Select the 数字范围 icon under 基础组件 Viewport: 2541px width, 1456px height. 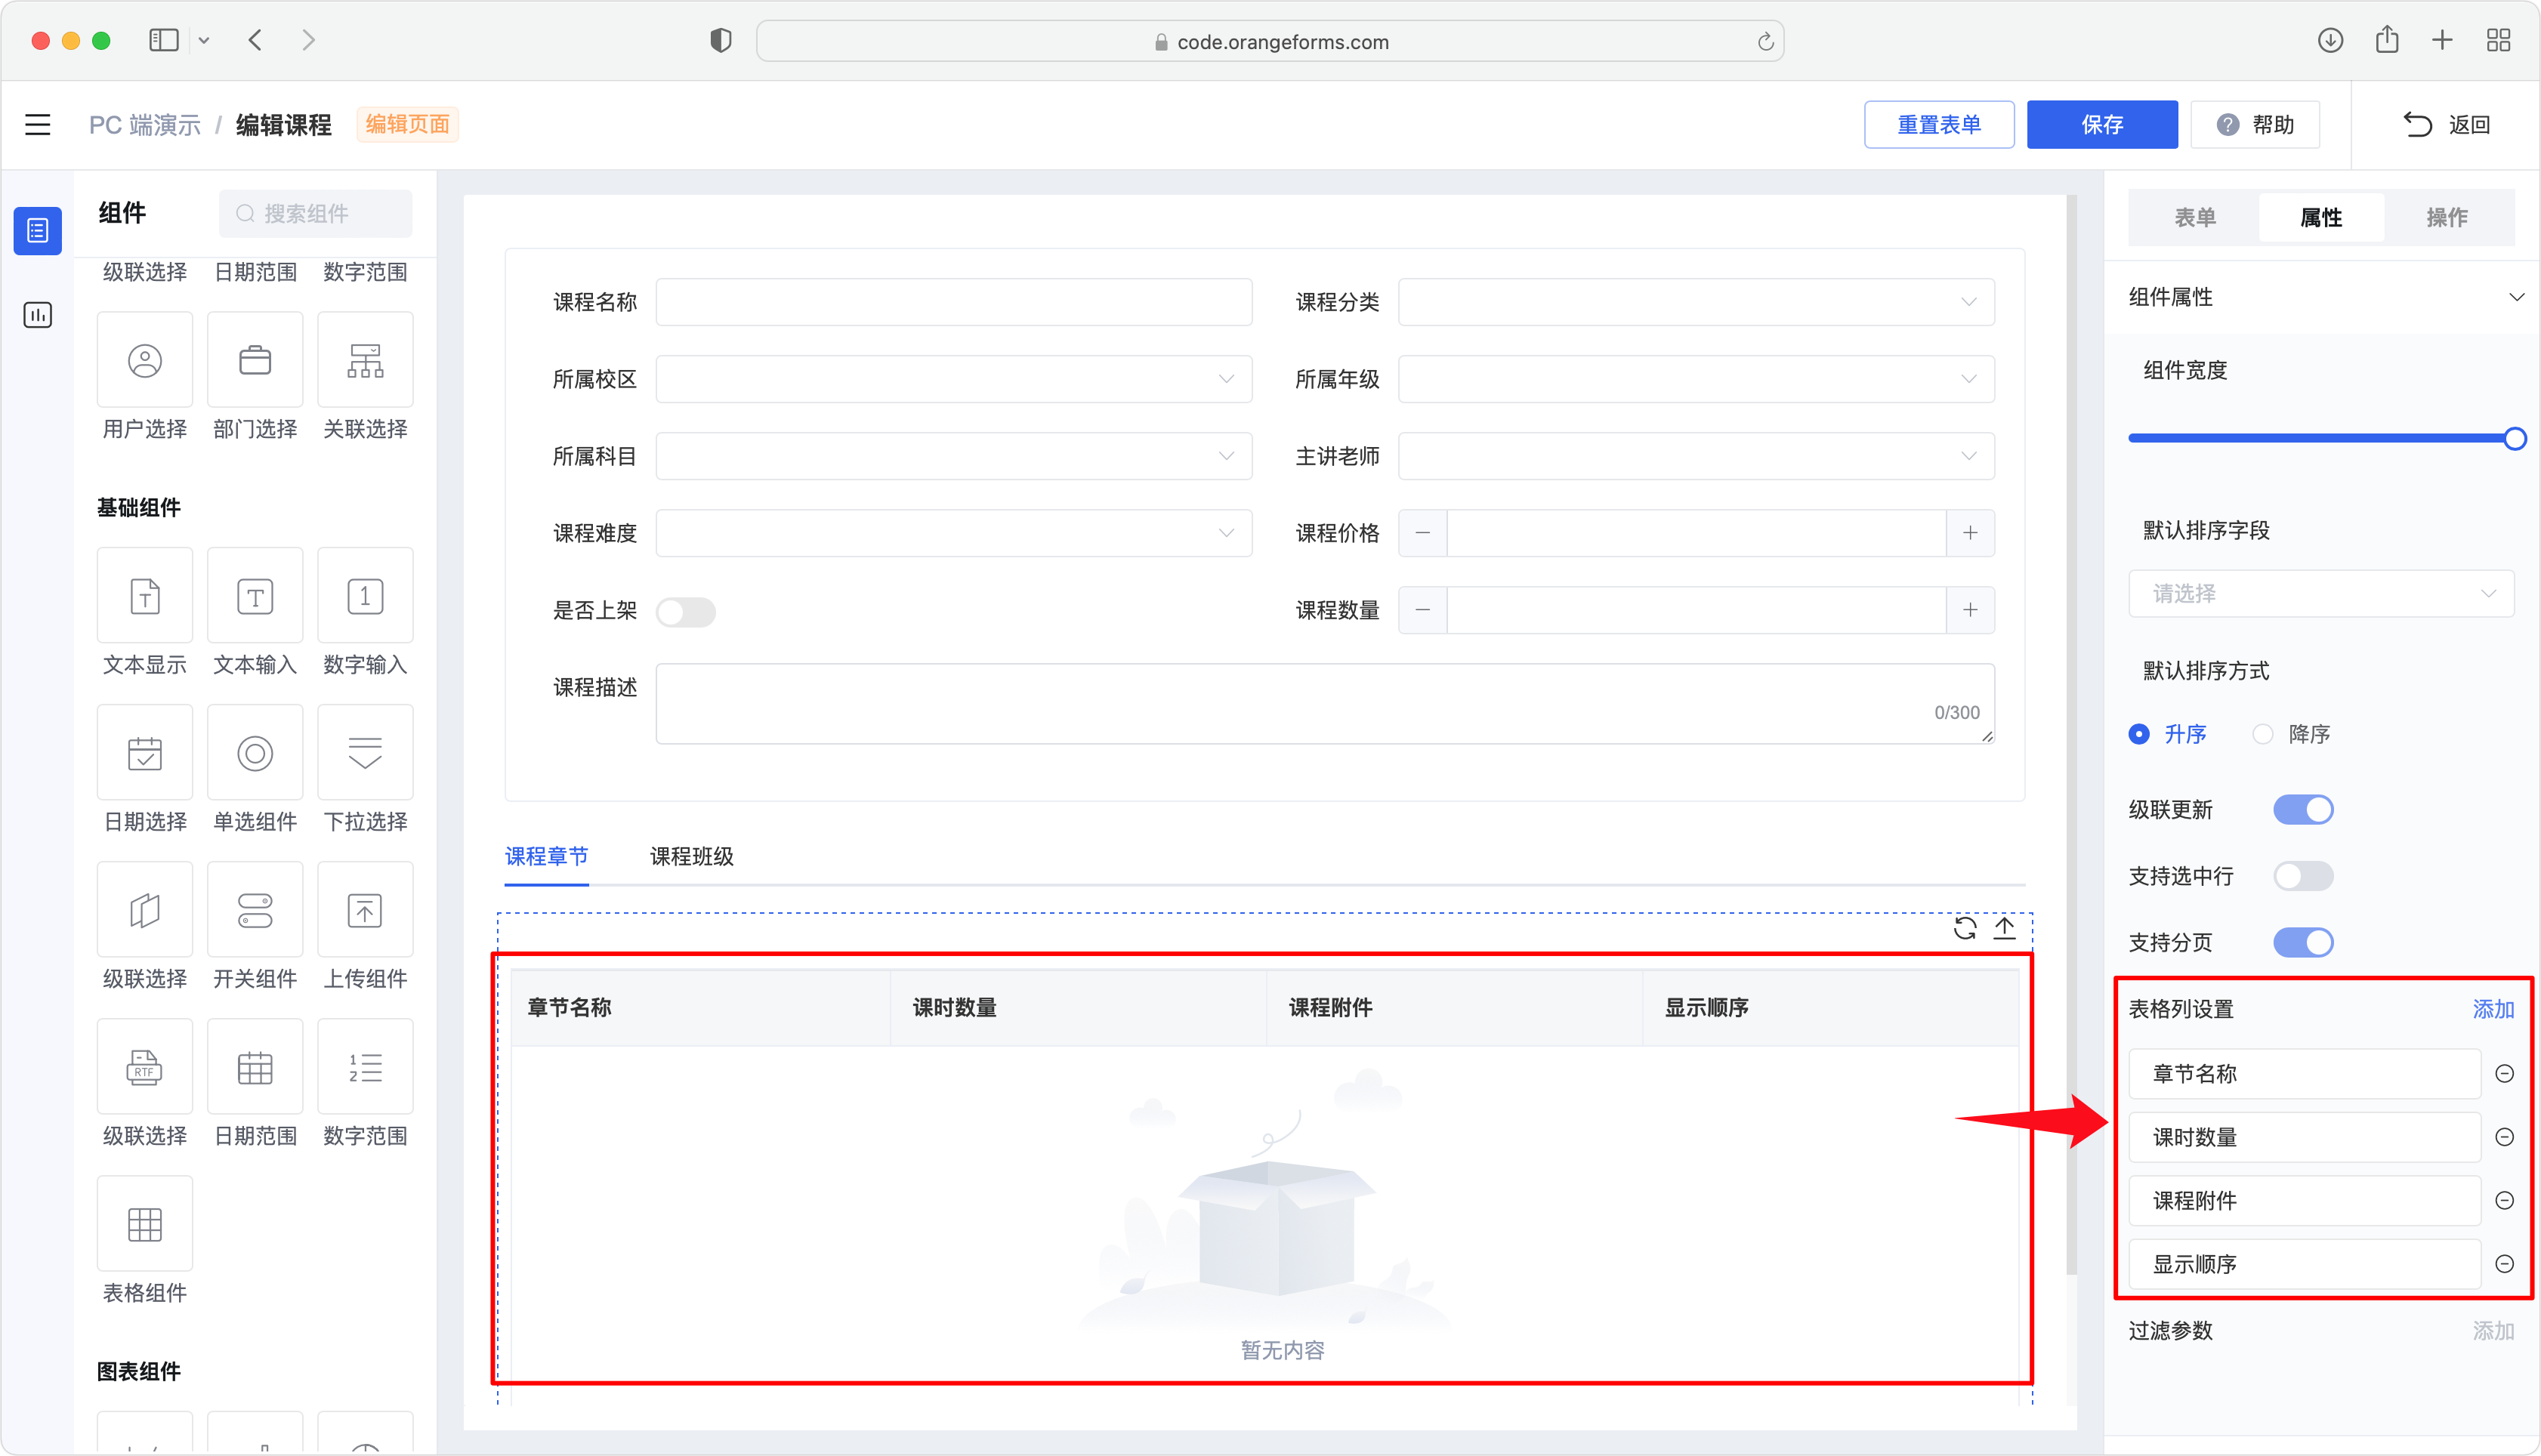click(x=365, y=1067)
